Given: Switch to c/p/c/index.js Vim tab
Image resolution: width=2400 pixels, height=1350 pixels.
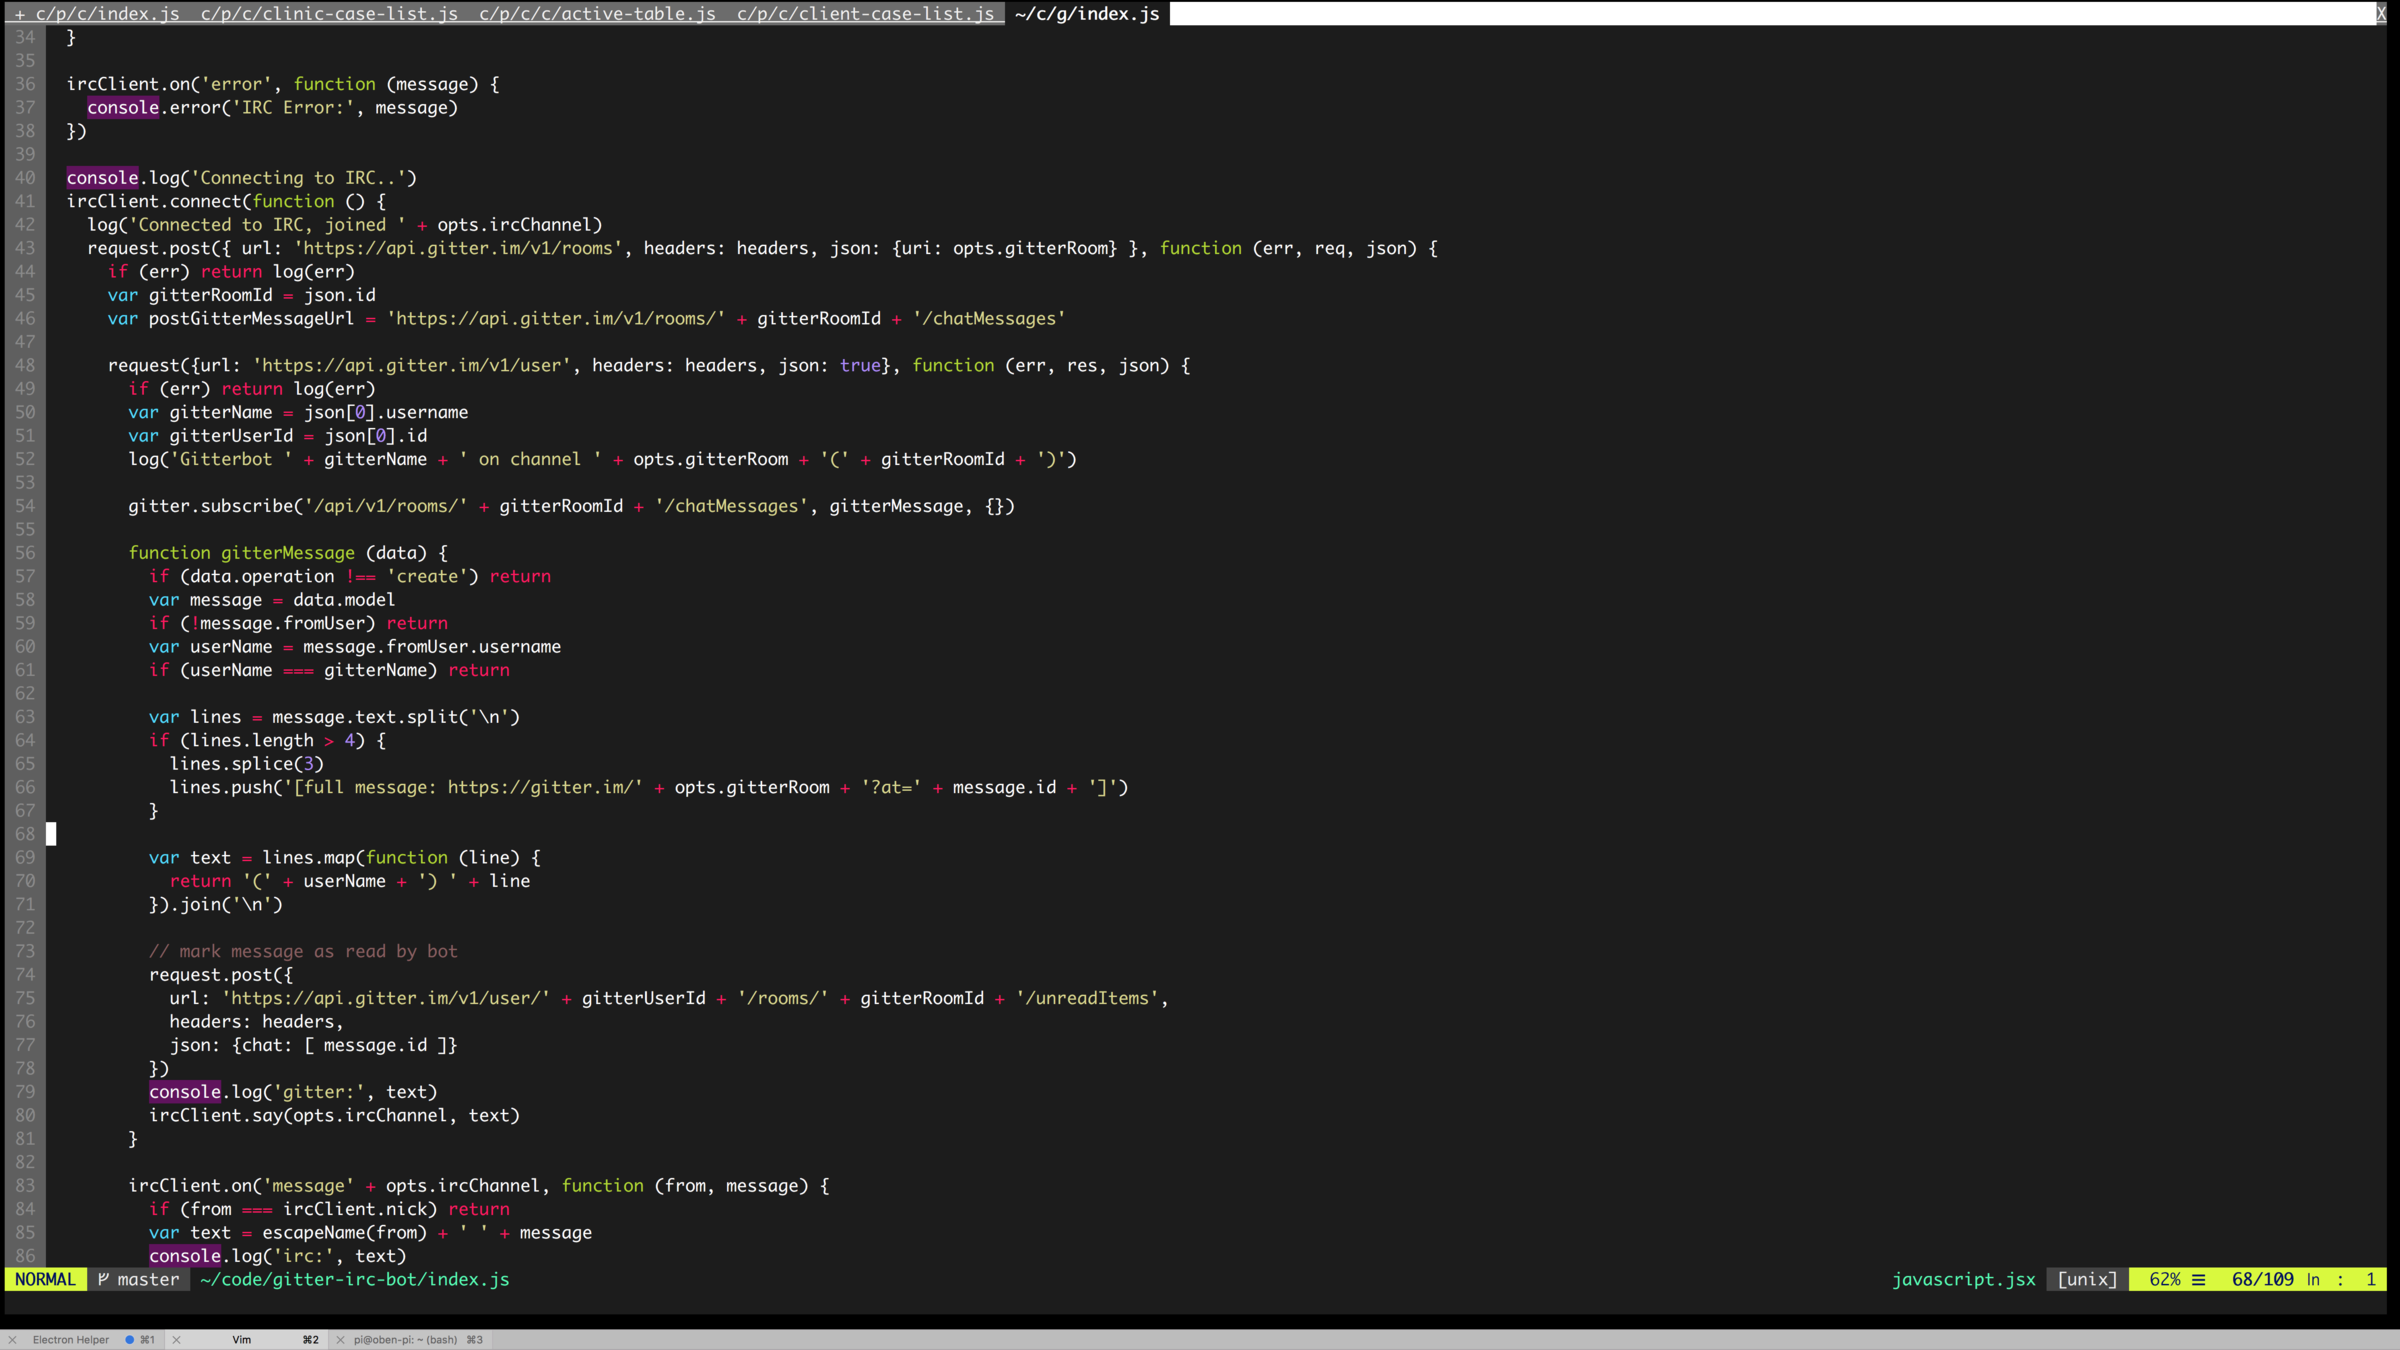Looking at the screenshot, I should click(107, 14).
